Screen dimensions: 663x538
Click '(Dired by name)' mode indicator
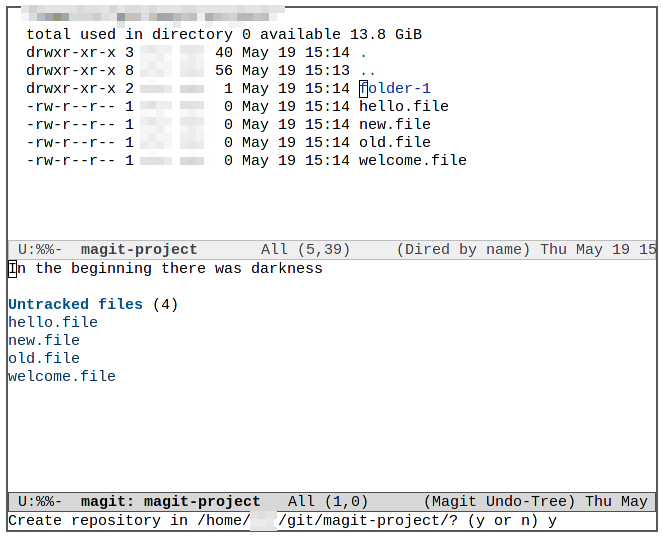463,250
